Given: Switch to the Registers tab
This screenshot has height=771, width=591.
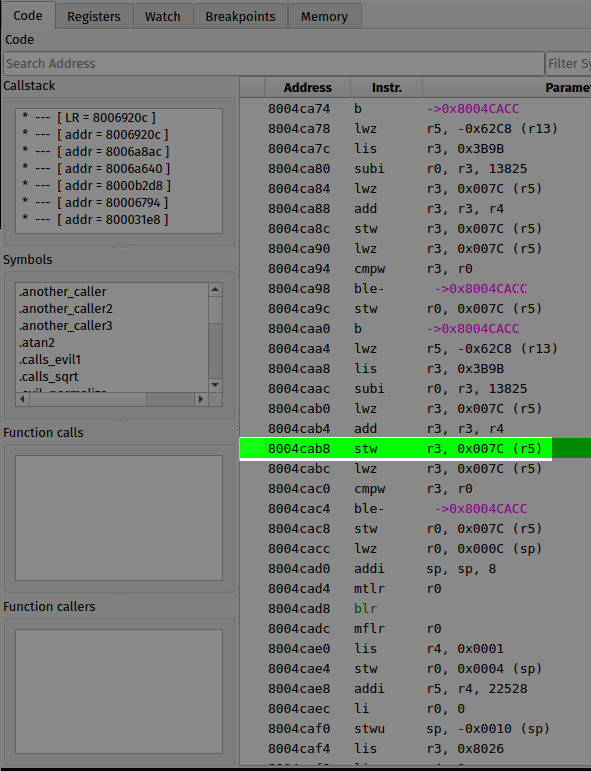Looking at the screenshot, I should coord(93,16).
